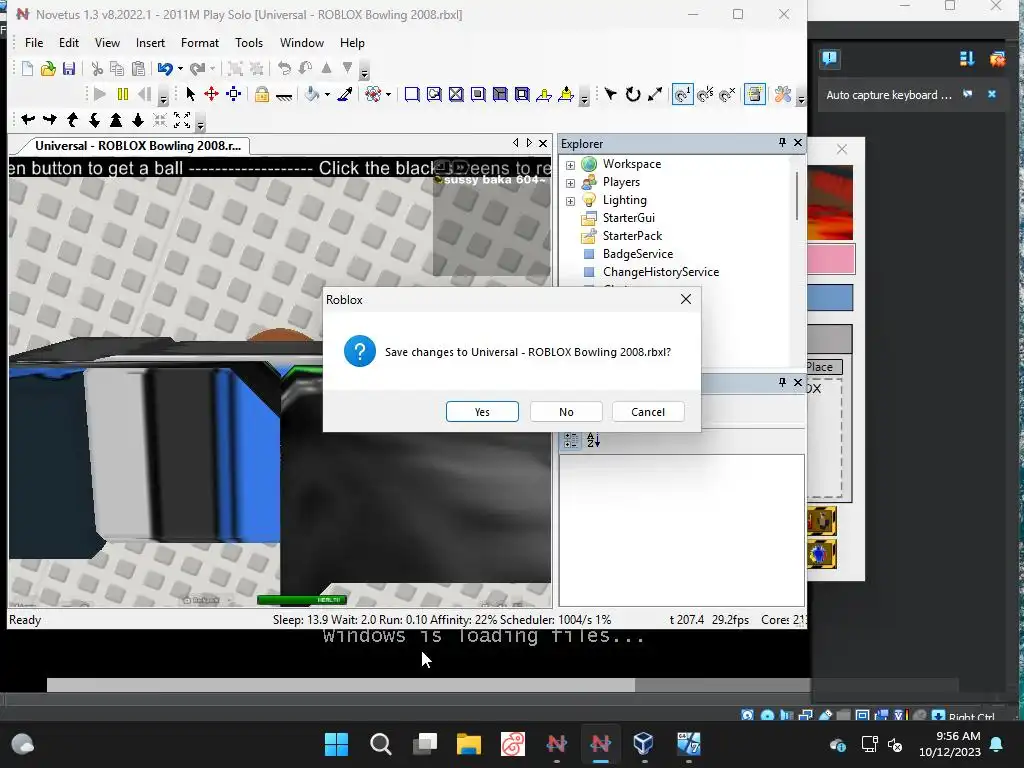The height and width of the screenshot is (768, 1024).
Task: Click Cancel in the Roblox dialog
Action: pyautogui.click(x=648, y=412)
